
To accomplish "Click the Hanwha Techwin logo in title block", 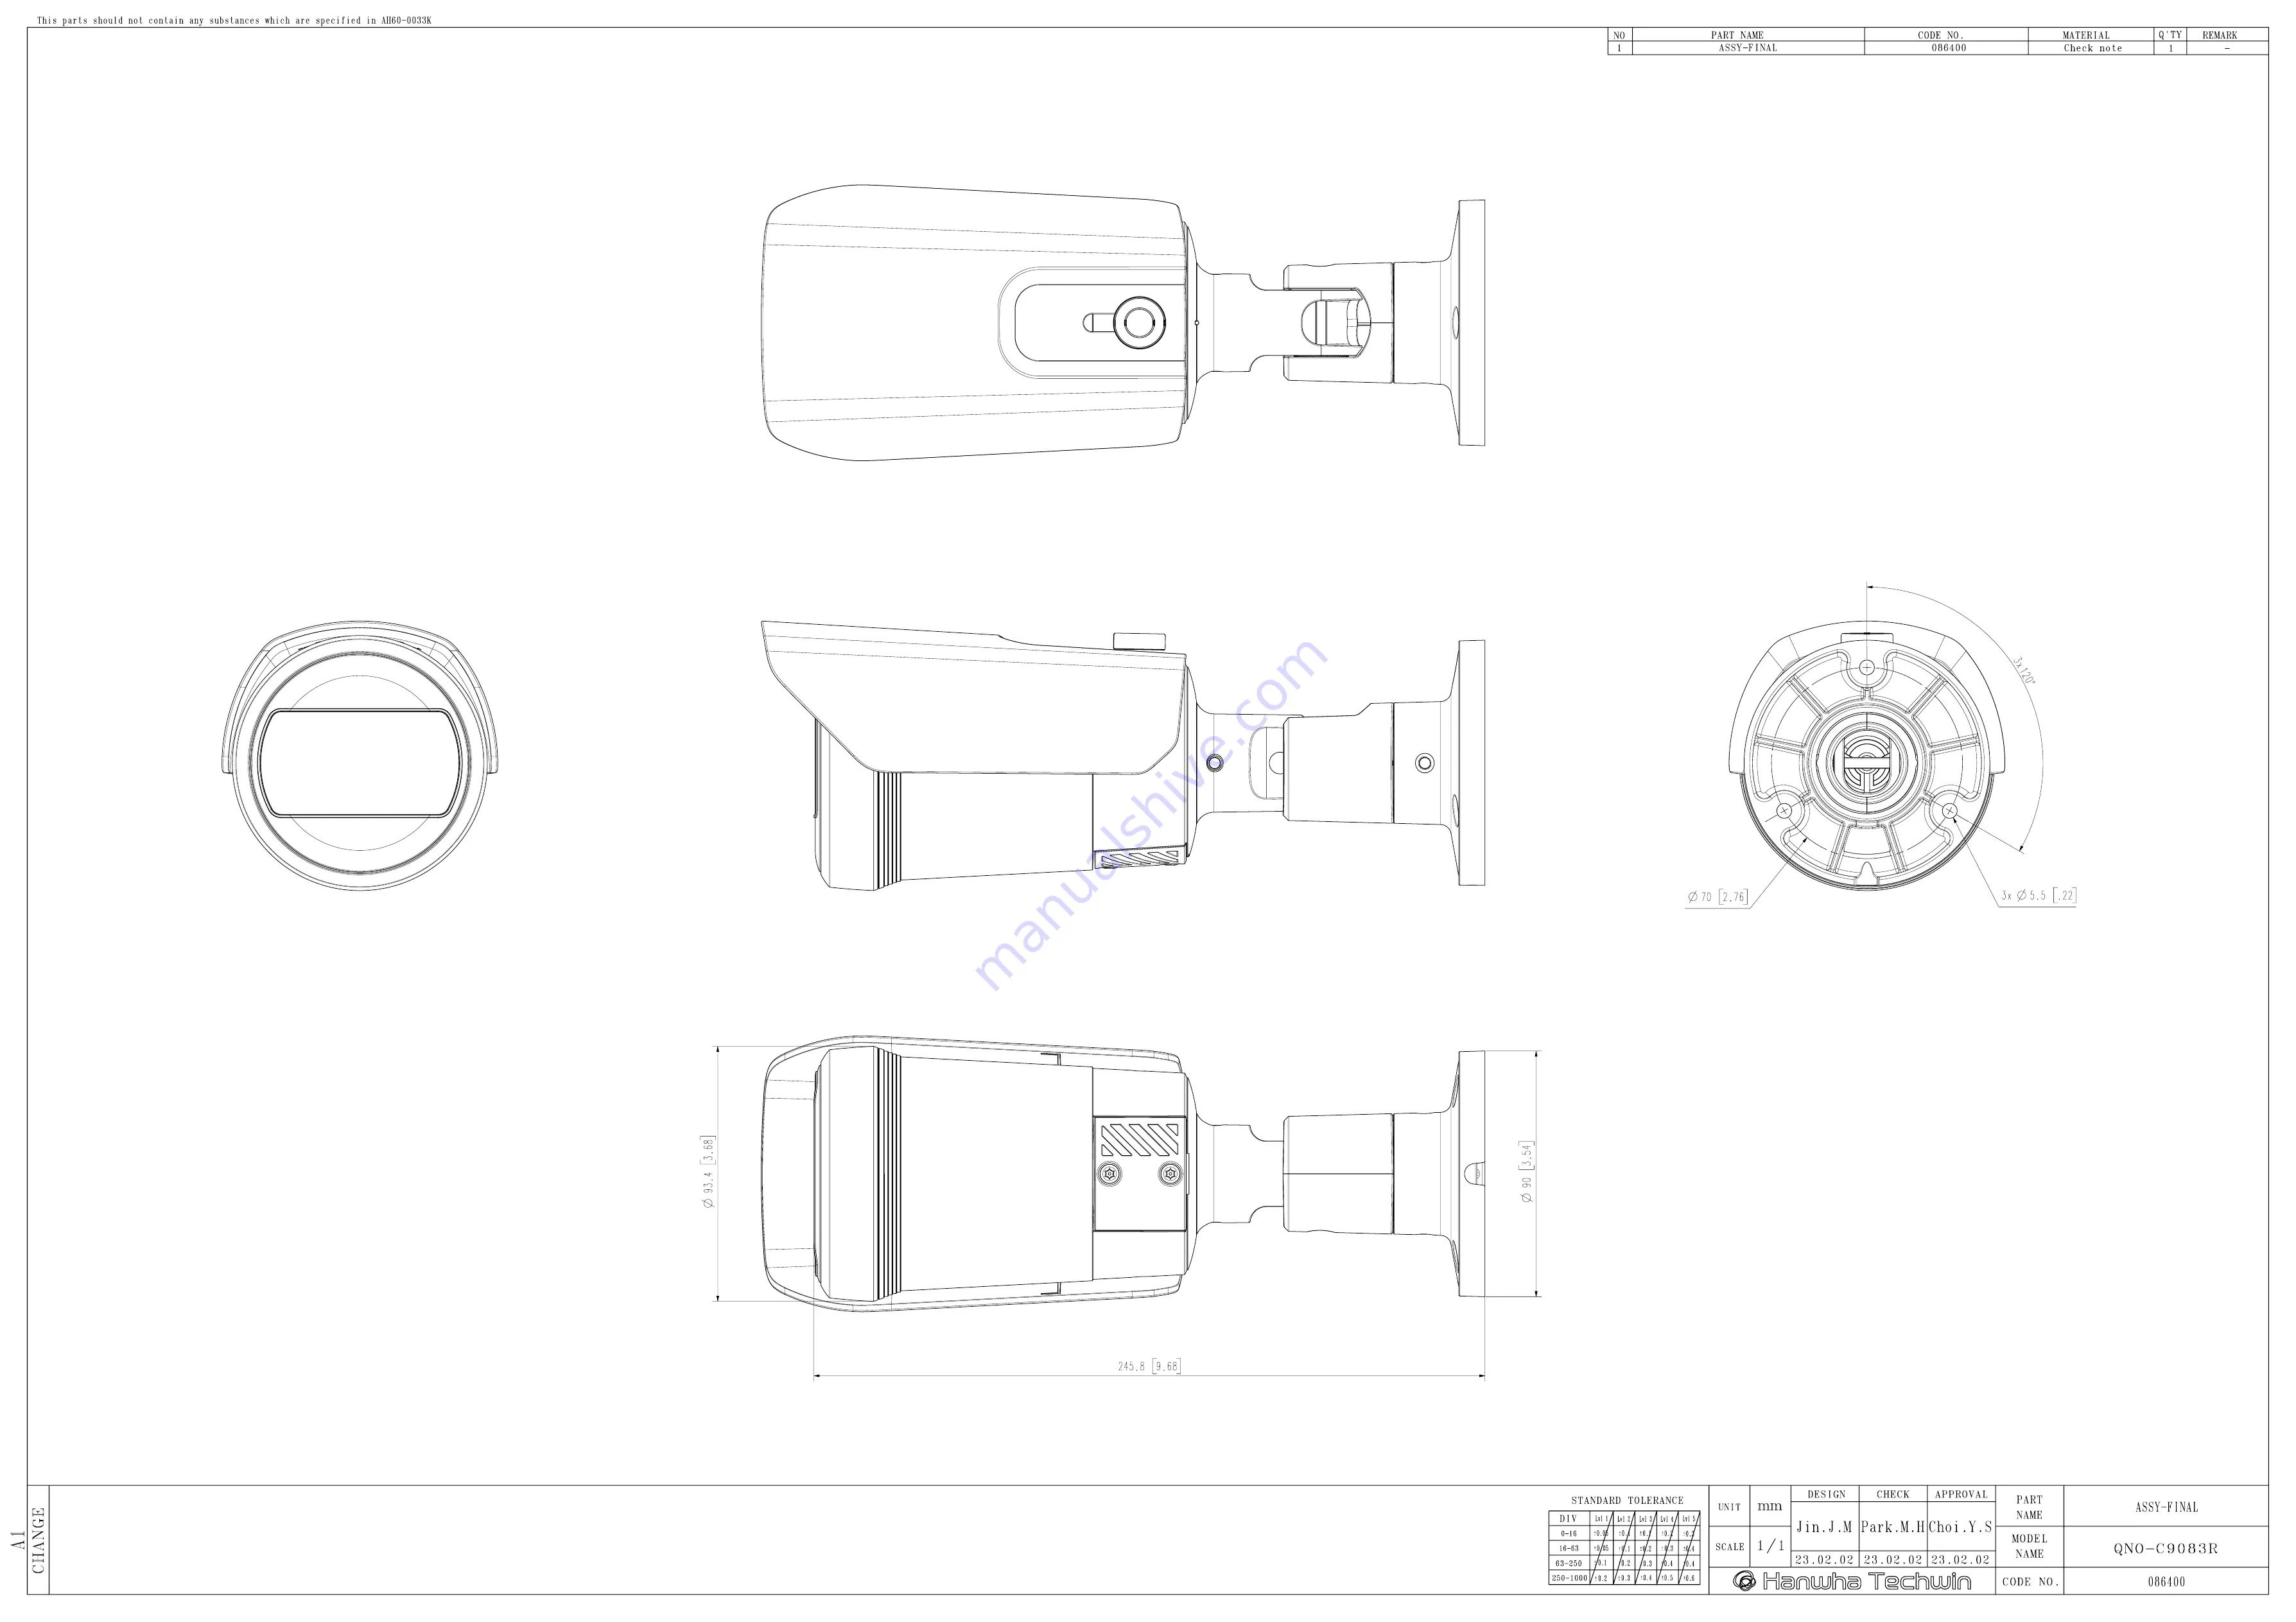I will pos(1852,1581).
